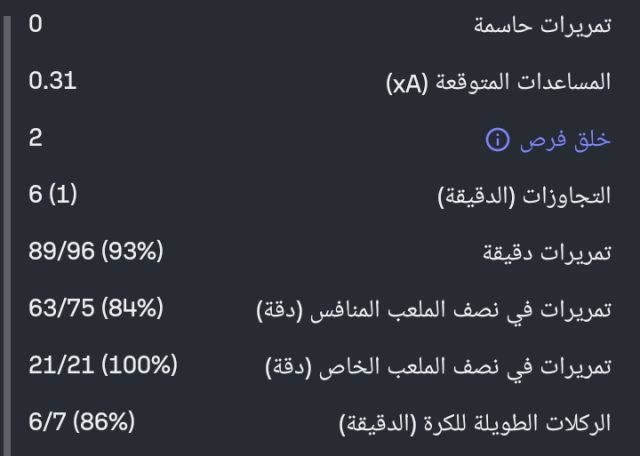The image size is (640, 456).
Task: Open the خلق فرص link
Action: pos(564,140)
